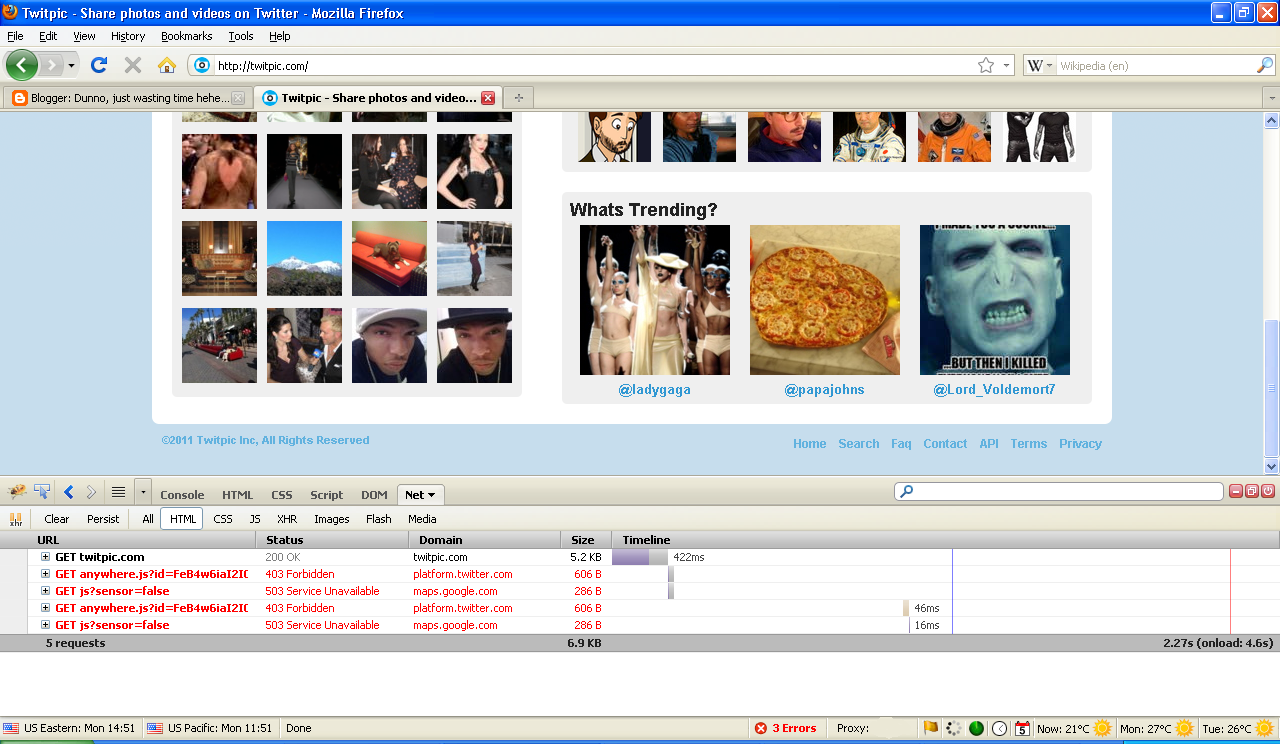Click Firefox forward arrow button
This screenshot has width=1280, height=744.
tap(50, 65)
